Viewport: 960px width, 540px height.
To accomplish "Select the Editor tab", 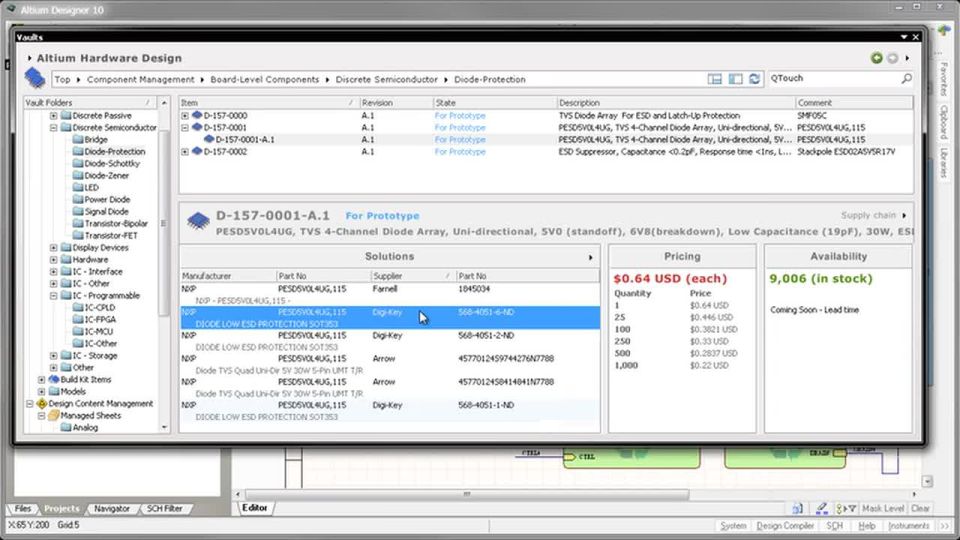I will pyautogui.click(x=254, y=508).
